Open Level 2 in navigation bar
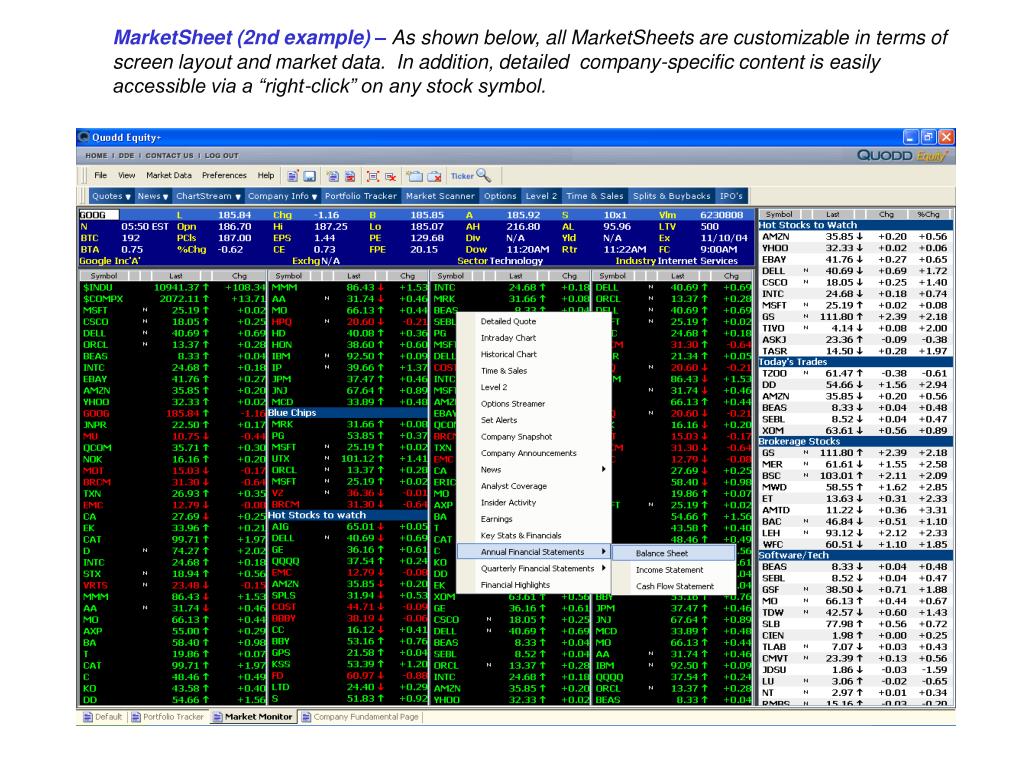1024x768 pixels. [541, 196]
